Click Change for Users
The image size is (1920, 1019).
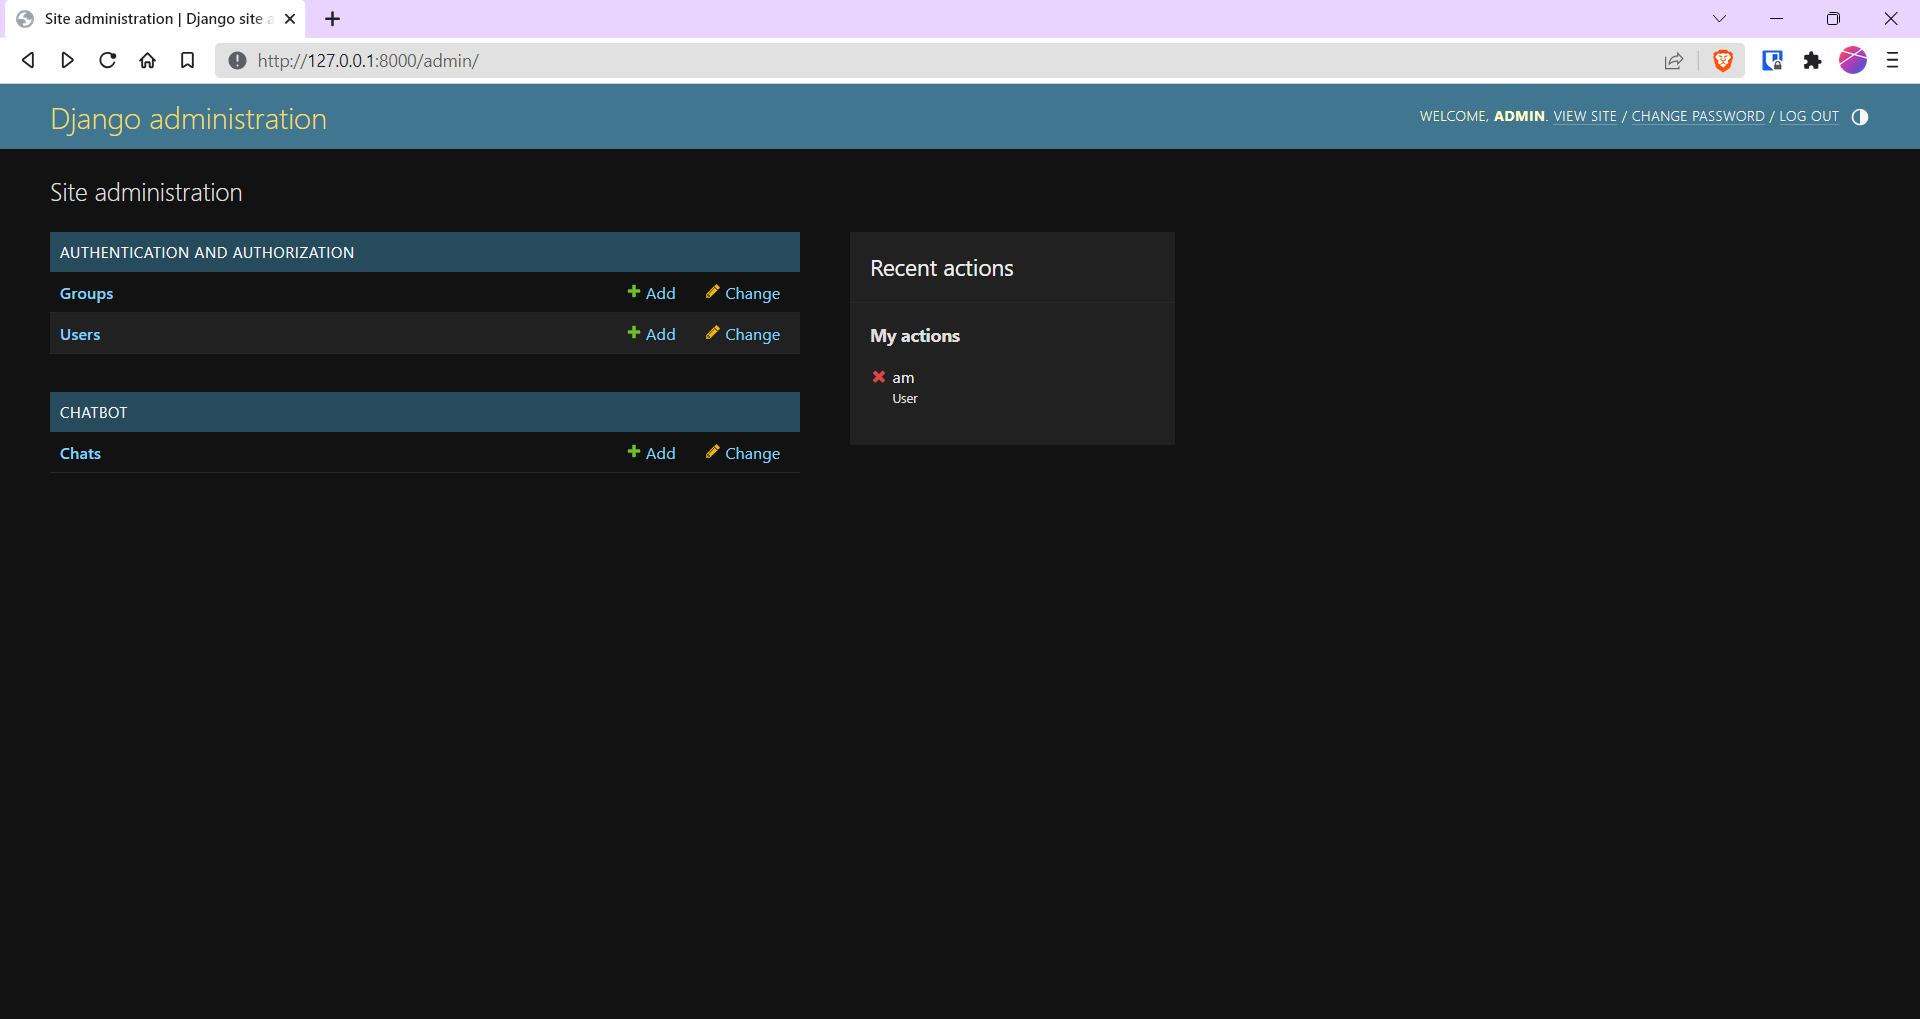(743, 334)
